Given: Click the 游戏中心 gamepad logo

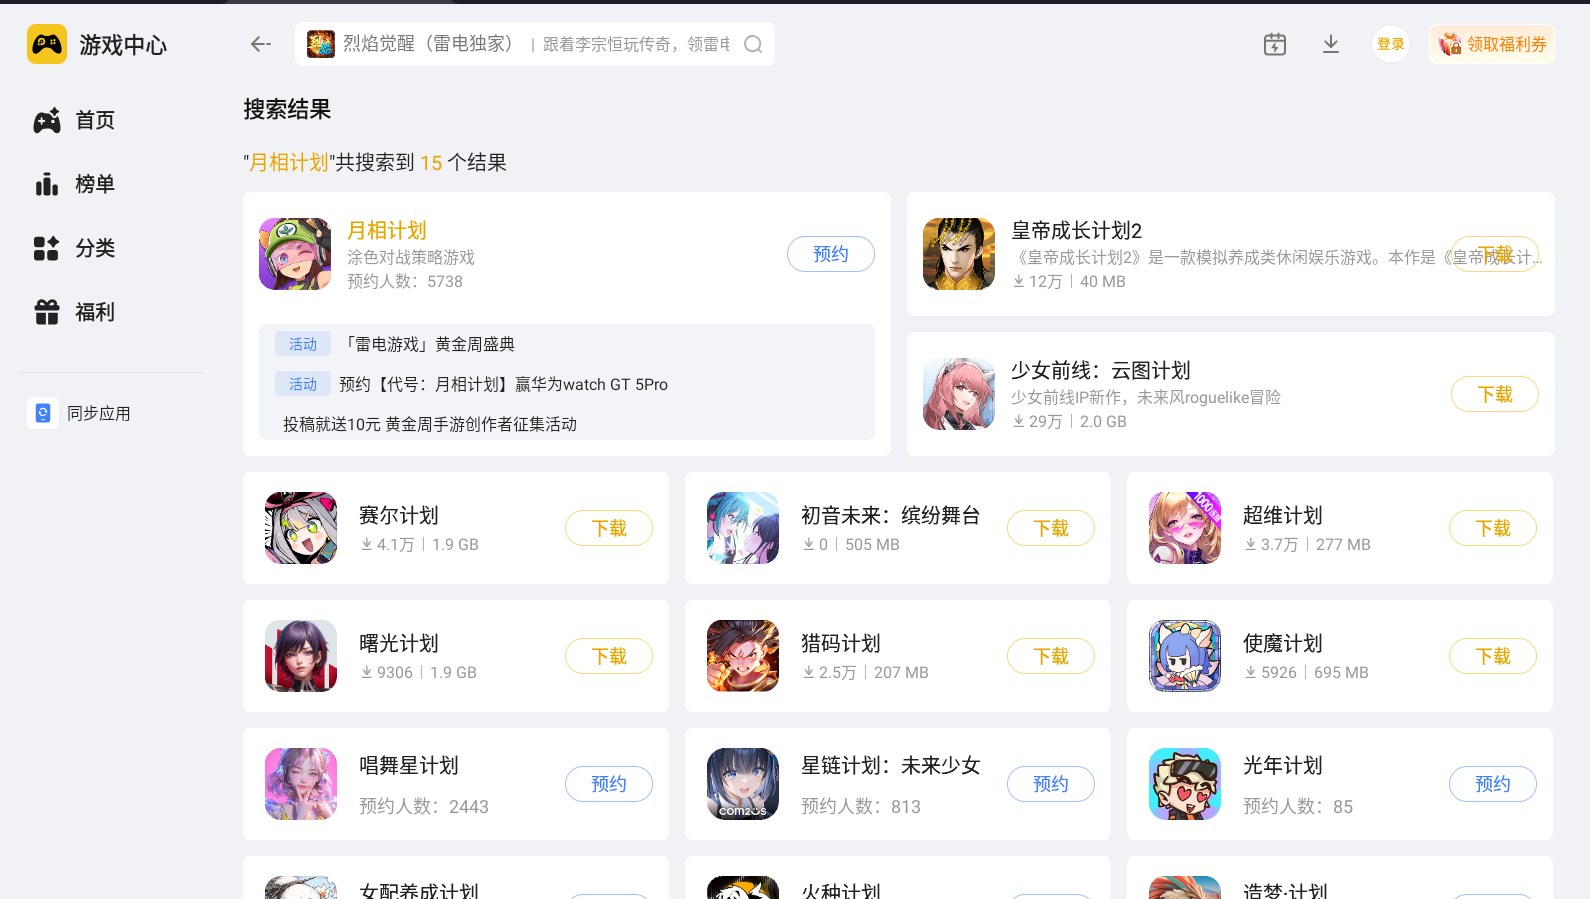Looking at the screenshot, I should [47, 44].
